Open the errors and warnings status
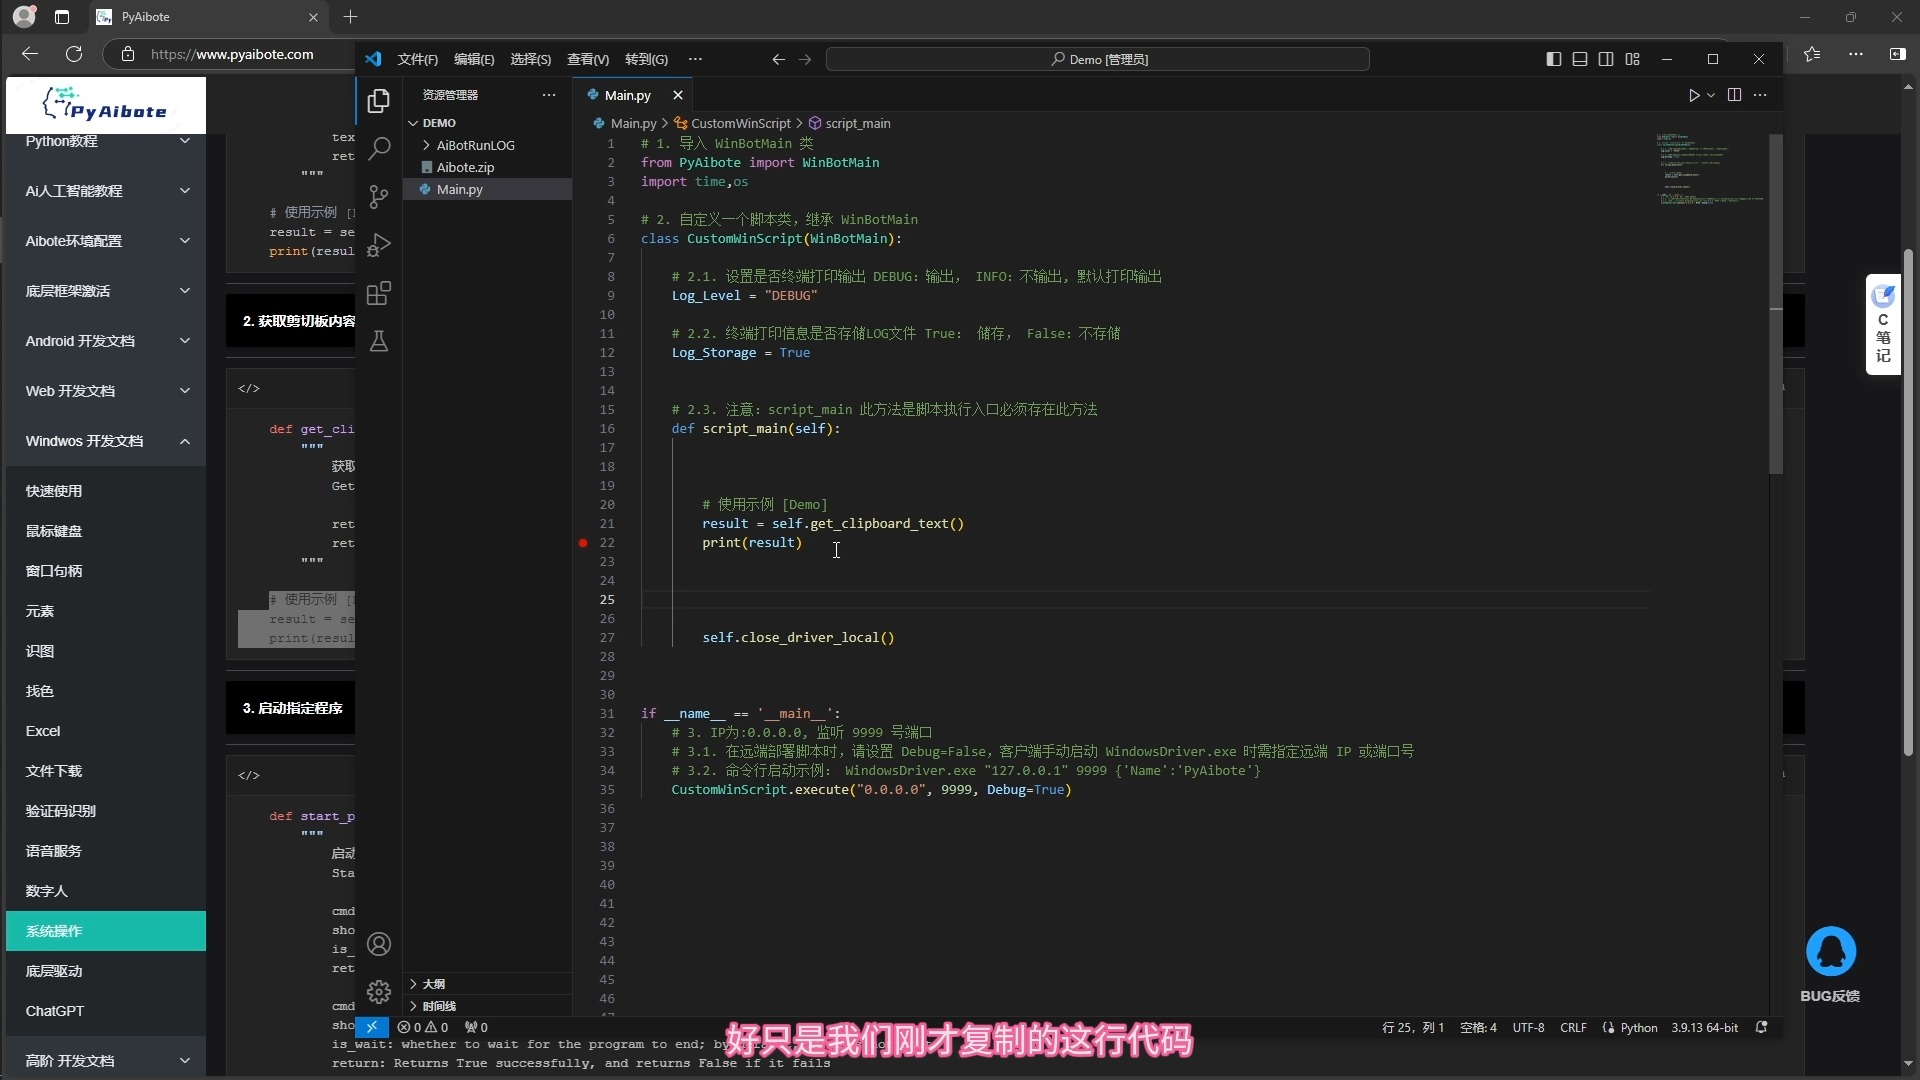 click(422, 1027)
